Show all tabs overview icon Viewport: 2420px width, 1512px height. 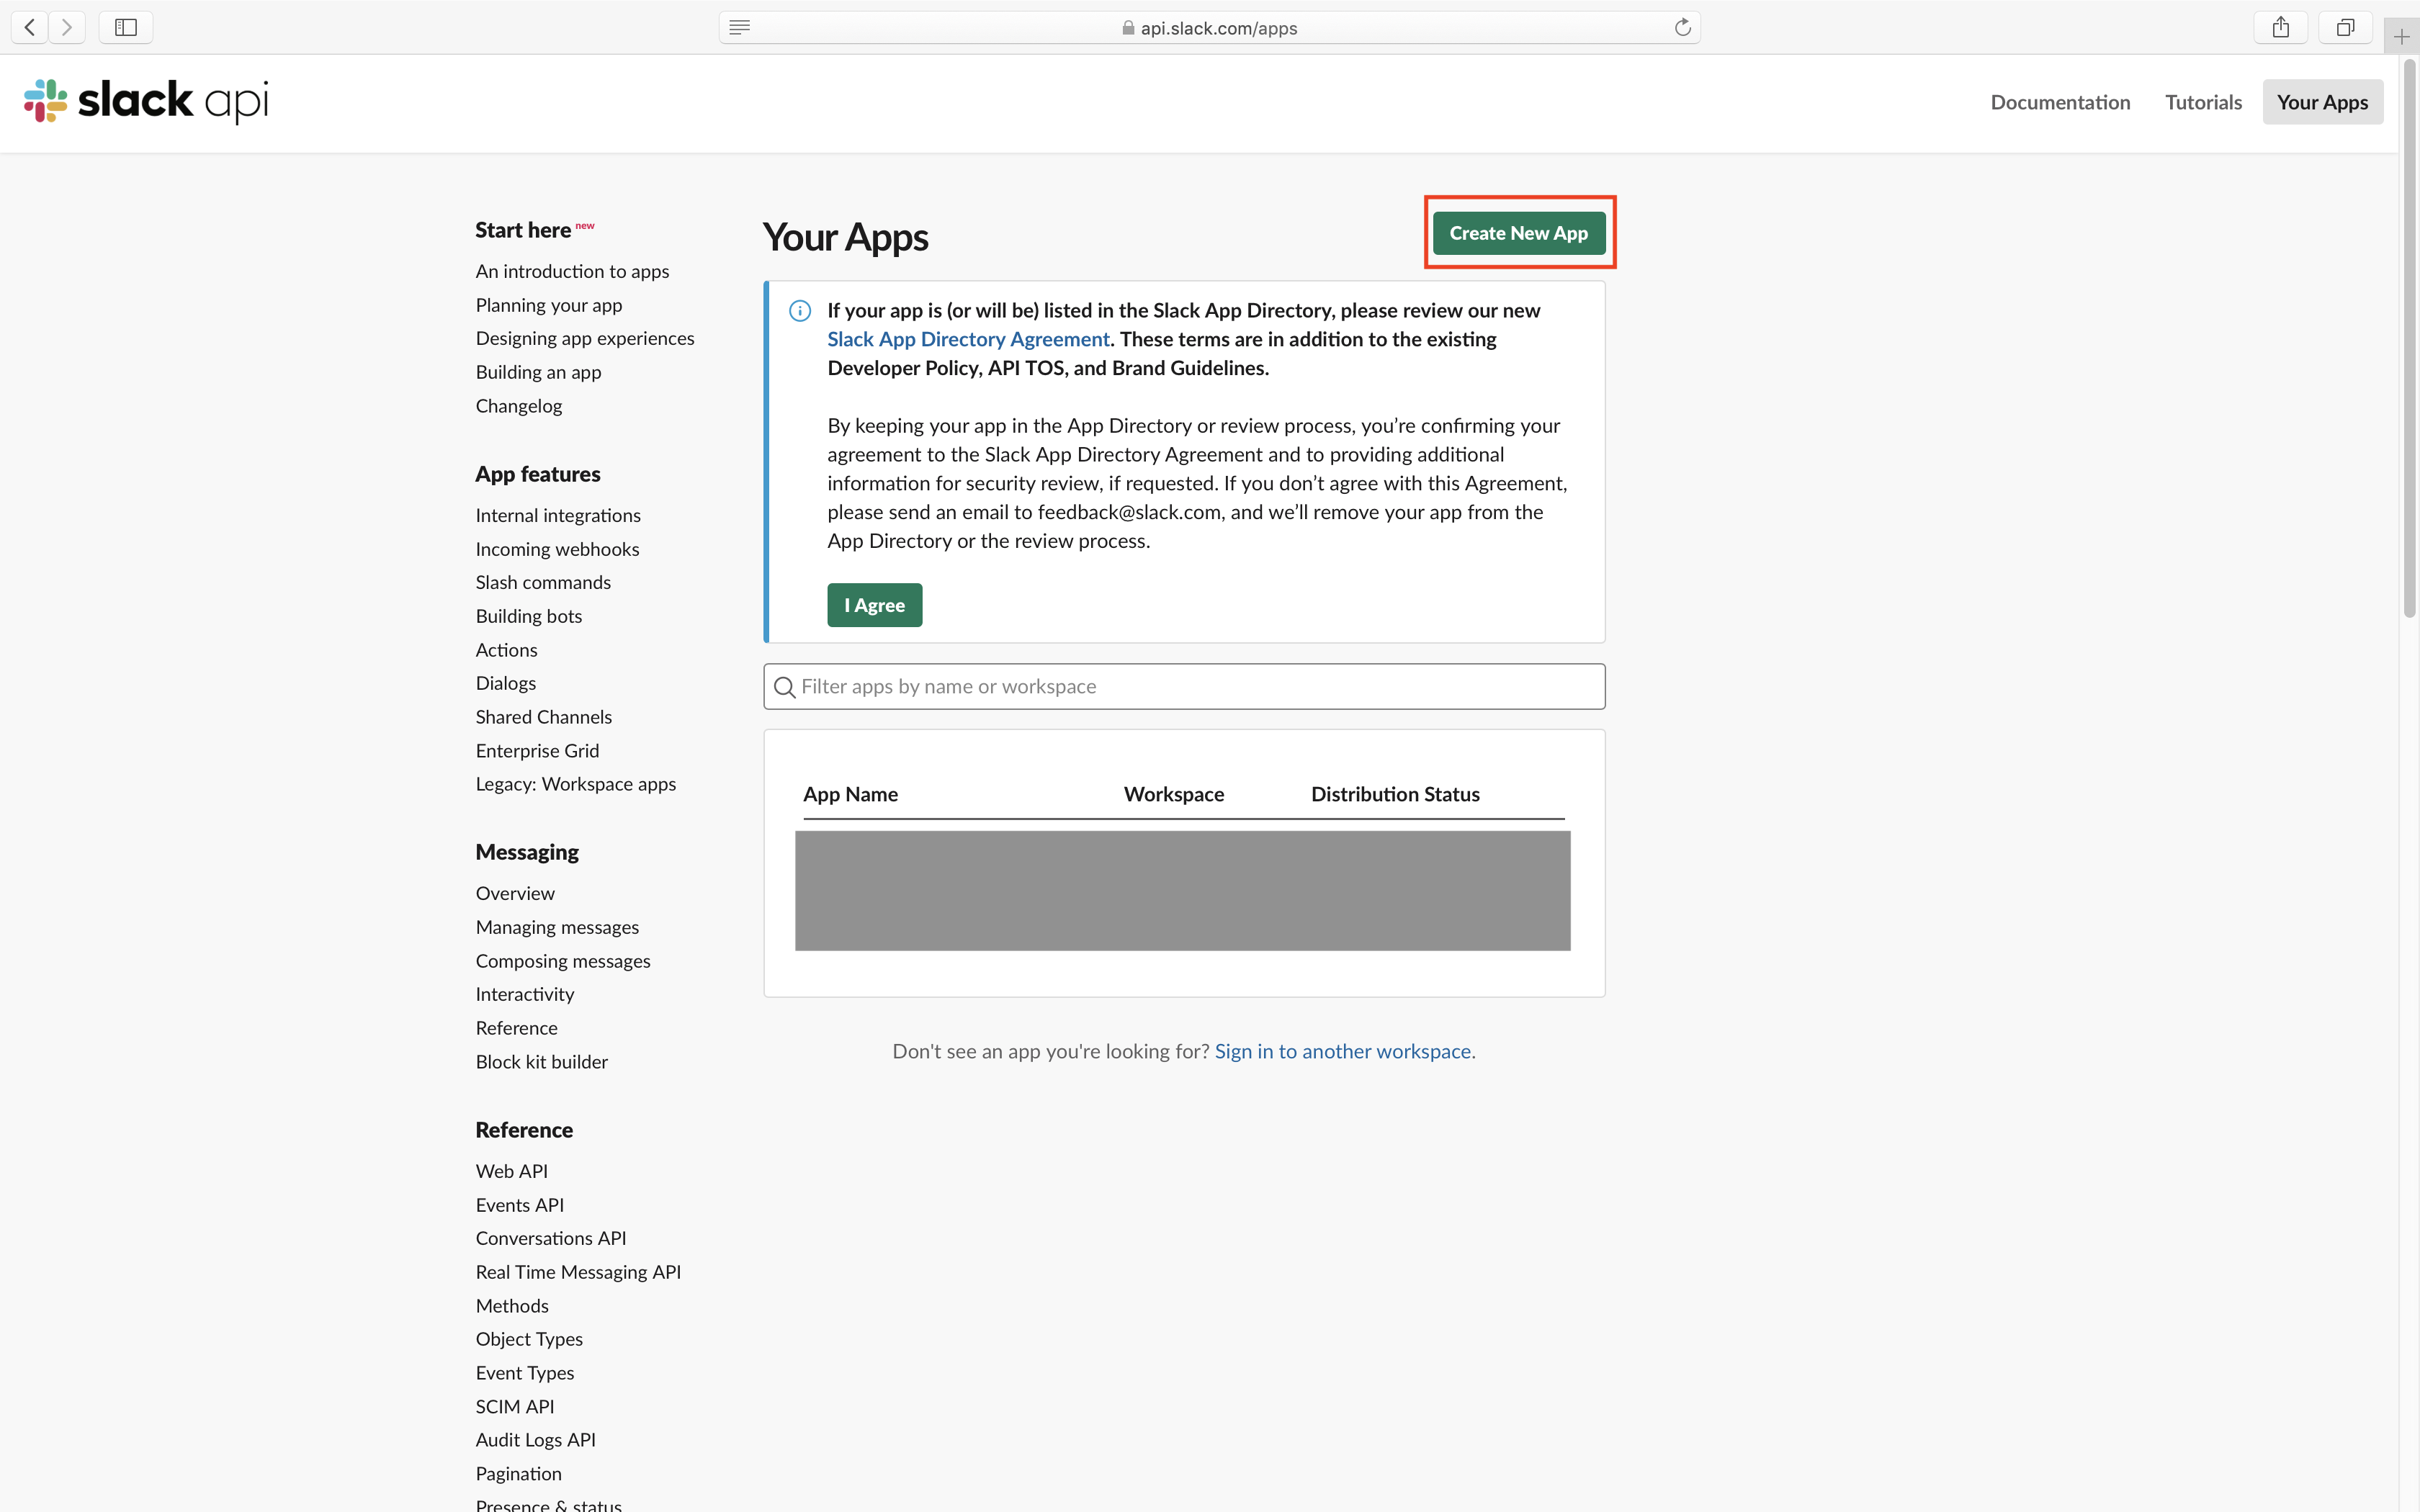(x=2345, y=27)
